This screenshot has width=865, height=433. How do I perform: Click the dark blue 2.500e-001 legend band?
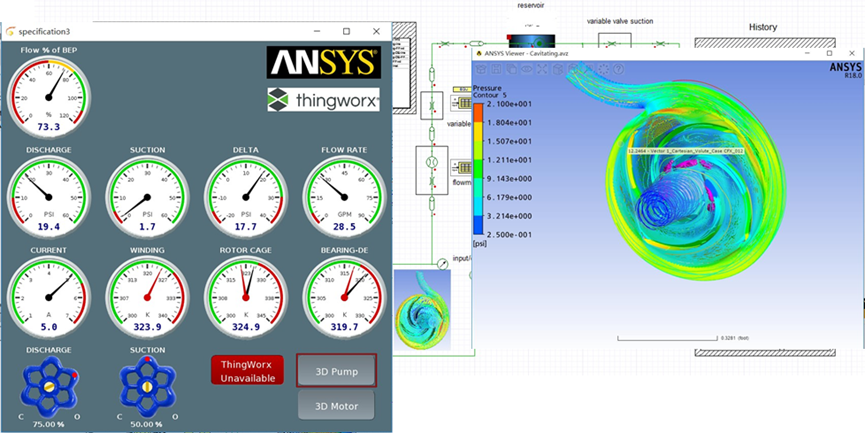(x=478, y=225)
